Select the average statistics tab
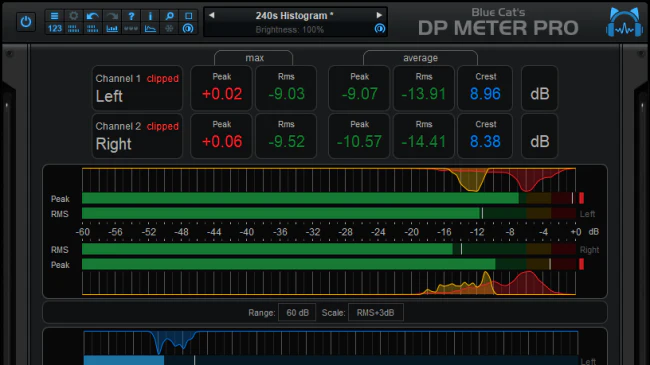The width and height of the screenshot is (650, 365). tap(420, 58)
